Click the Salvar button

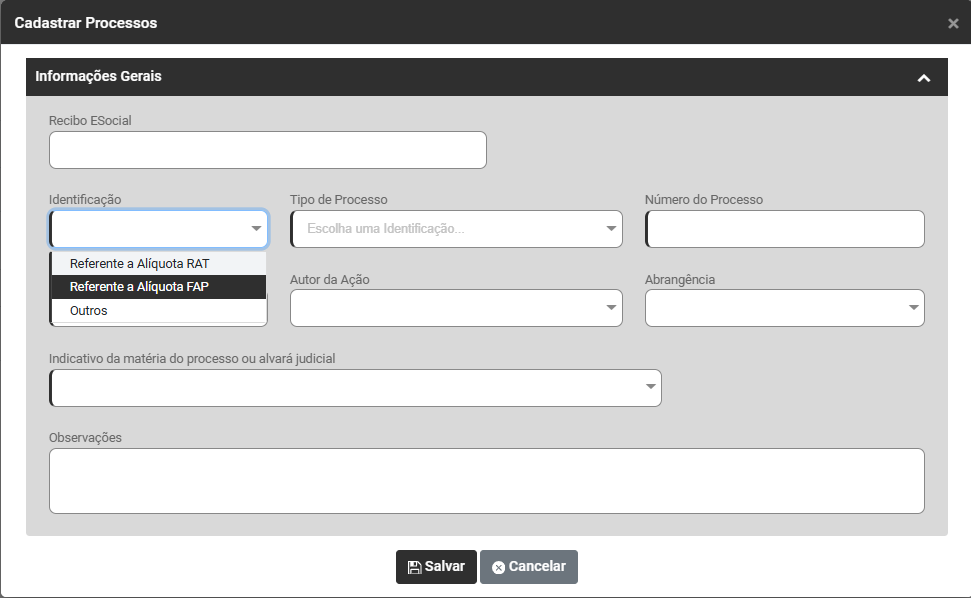[x=436, y=567]
